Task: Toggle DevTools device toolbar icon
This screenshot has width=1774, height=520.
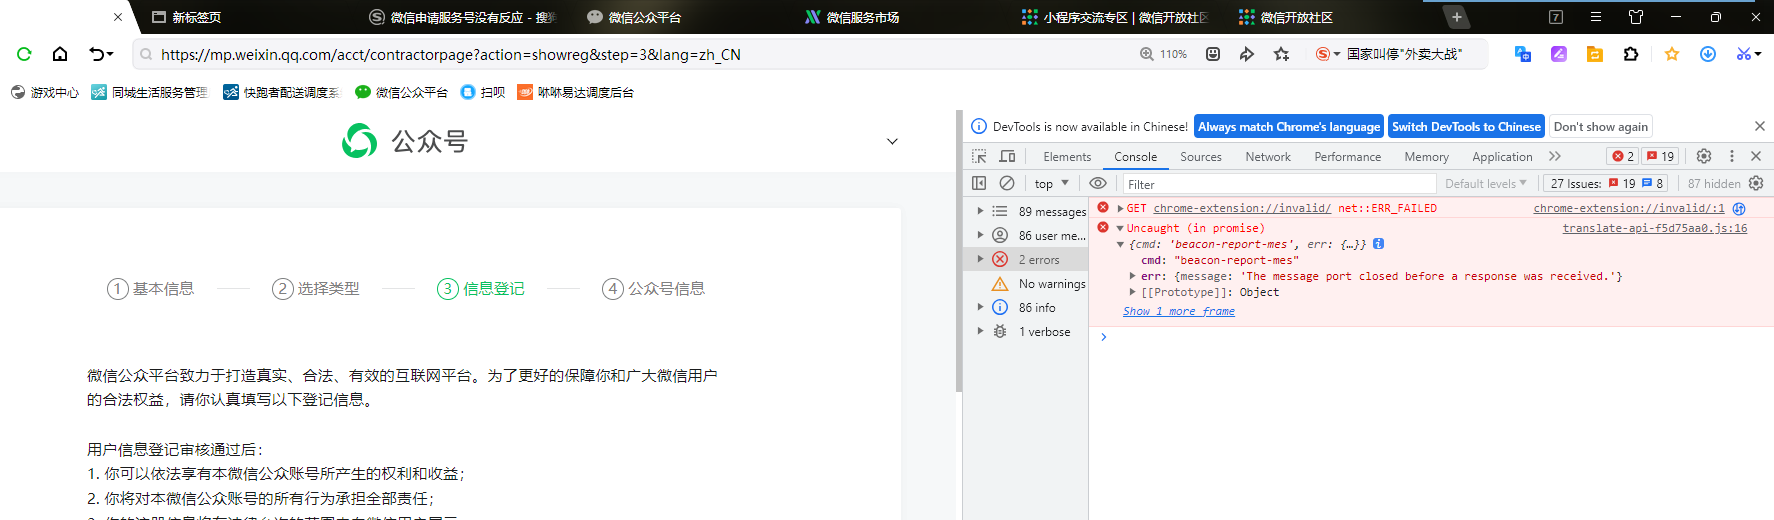Action: click(1007, 156)
